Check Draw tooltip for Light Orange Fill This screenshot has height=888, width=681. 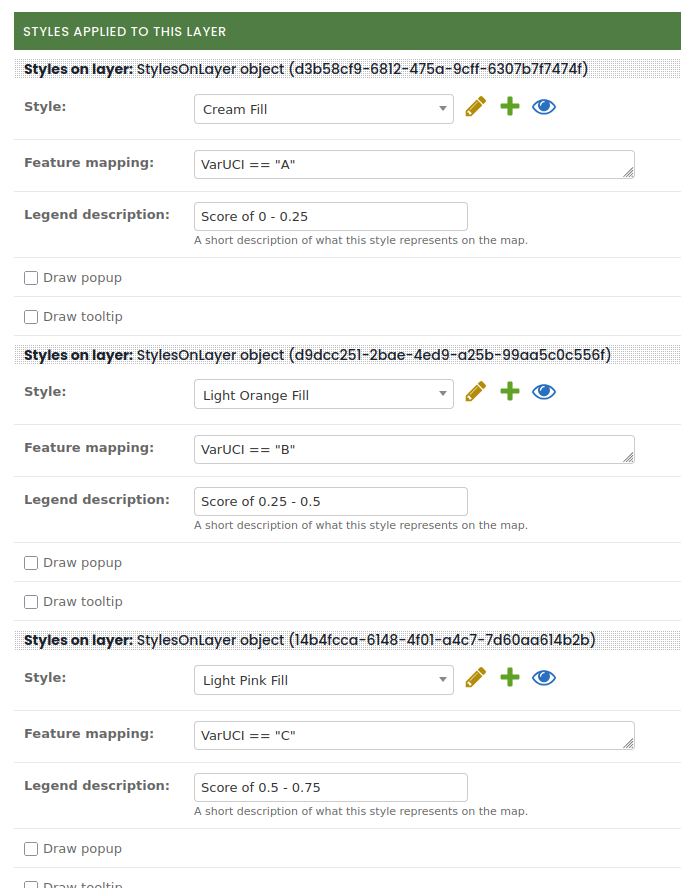(x=31, y=602)
